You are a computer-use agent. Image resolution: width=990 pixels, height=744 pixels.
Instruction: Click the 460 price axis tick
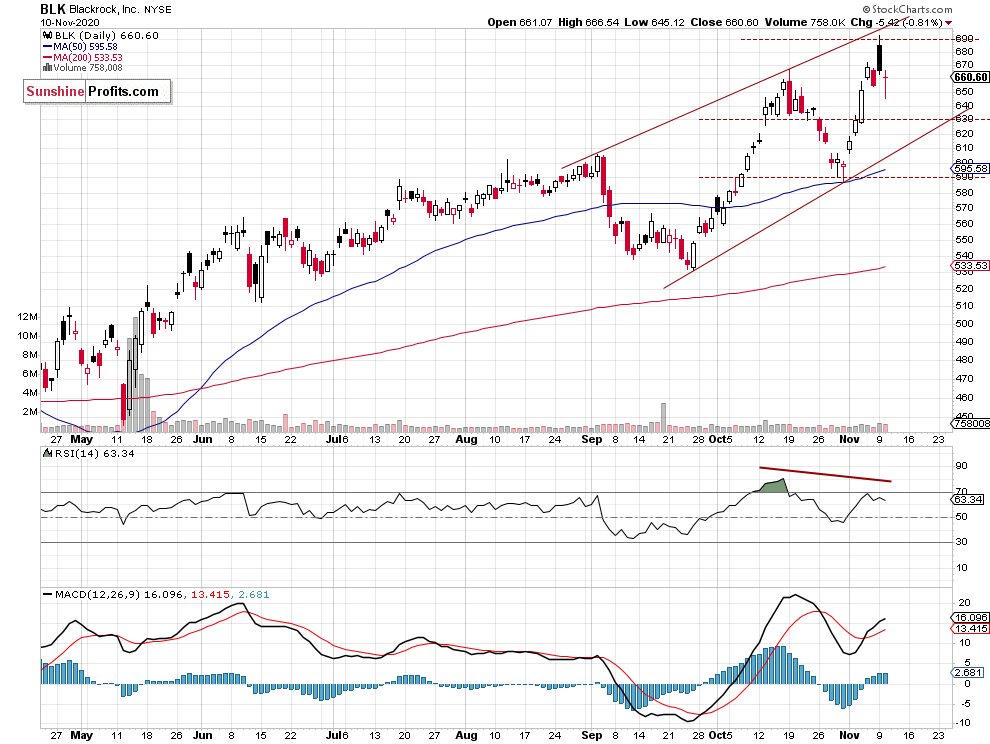click(964, 398)
